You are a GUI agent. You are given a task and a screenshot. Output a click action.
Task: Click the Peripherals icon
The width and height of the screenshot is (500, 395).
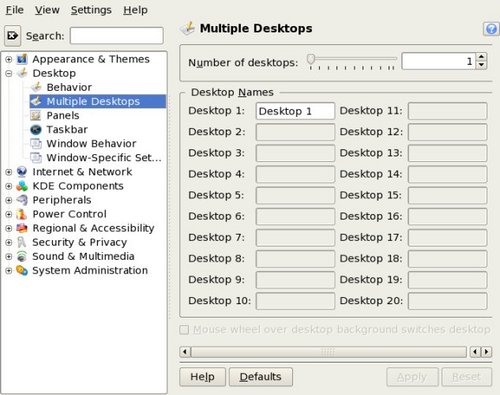pyautogui.click(x=22, y=200)
